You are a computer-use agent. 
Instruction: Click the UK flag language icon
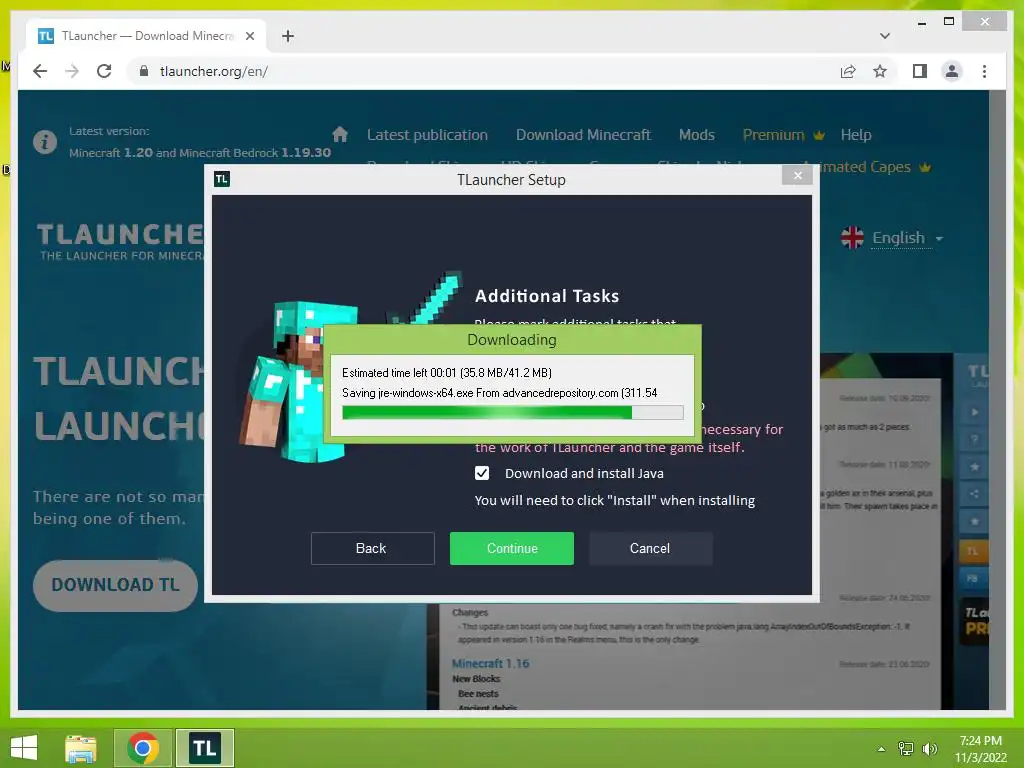click(x=852, y=238)
